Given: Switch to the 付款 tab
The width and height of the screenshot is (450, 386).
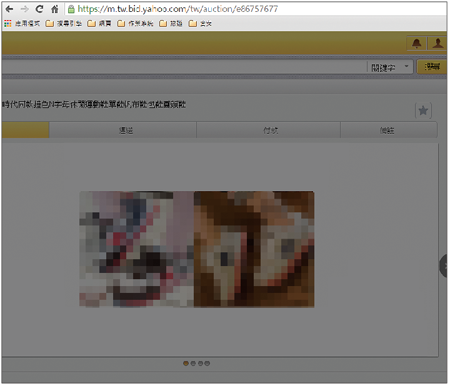Looking at the screenshot, I should point(268,130).
